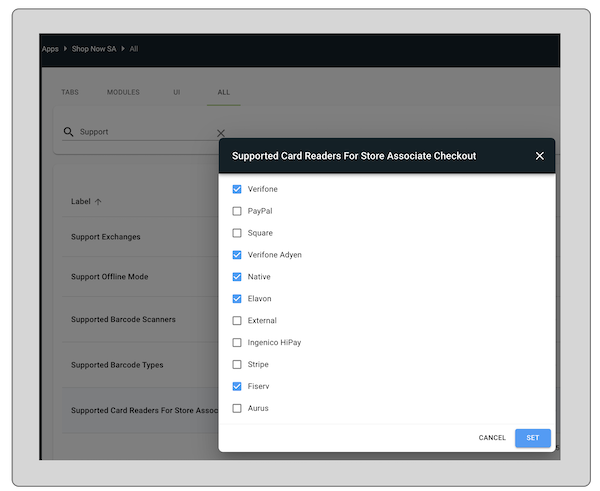Check the Square checkbox

point(237,233)
